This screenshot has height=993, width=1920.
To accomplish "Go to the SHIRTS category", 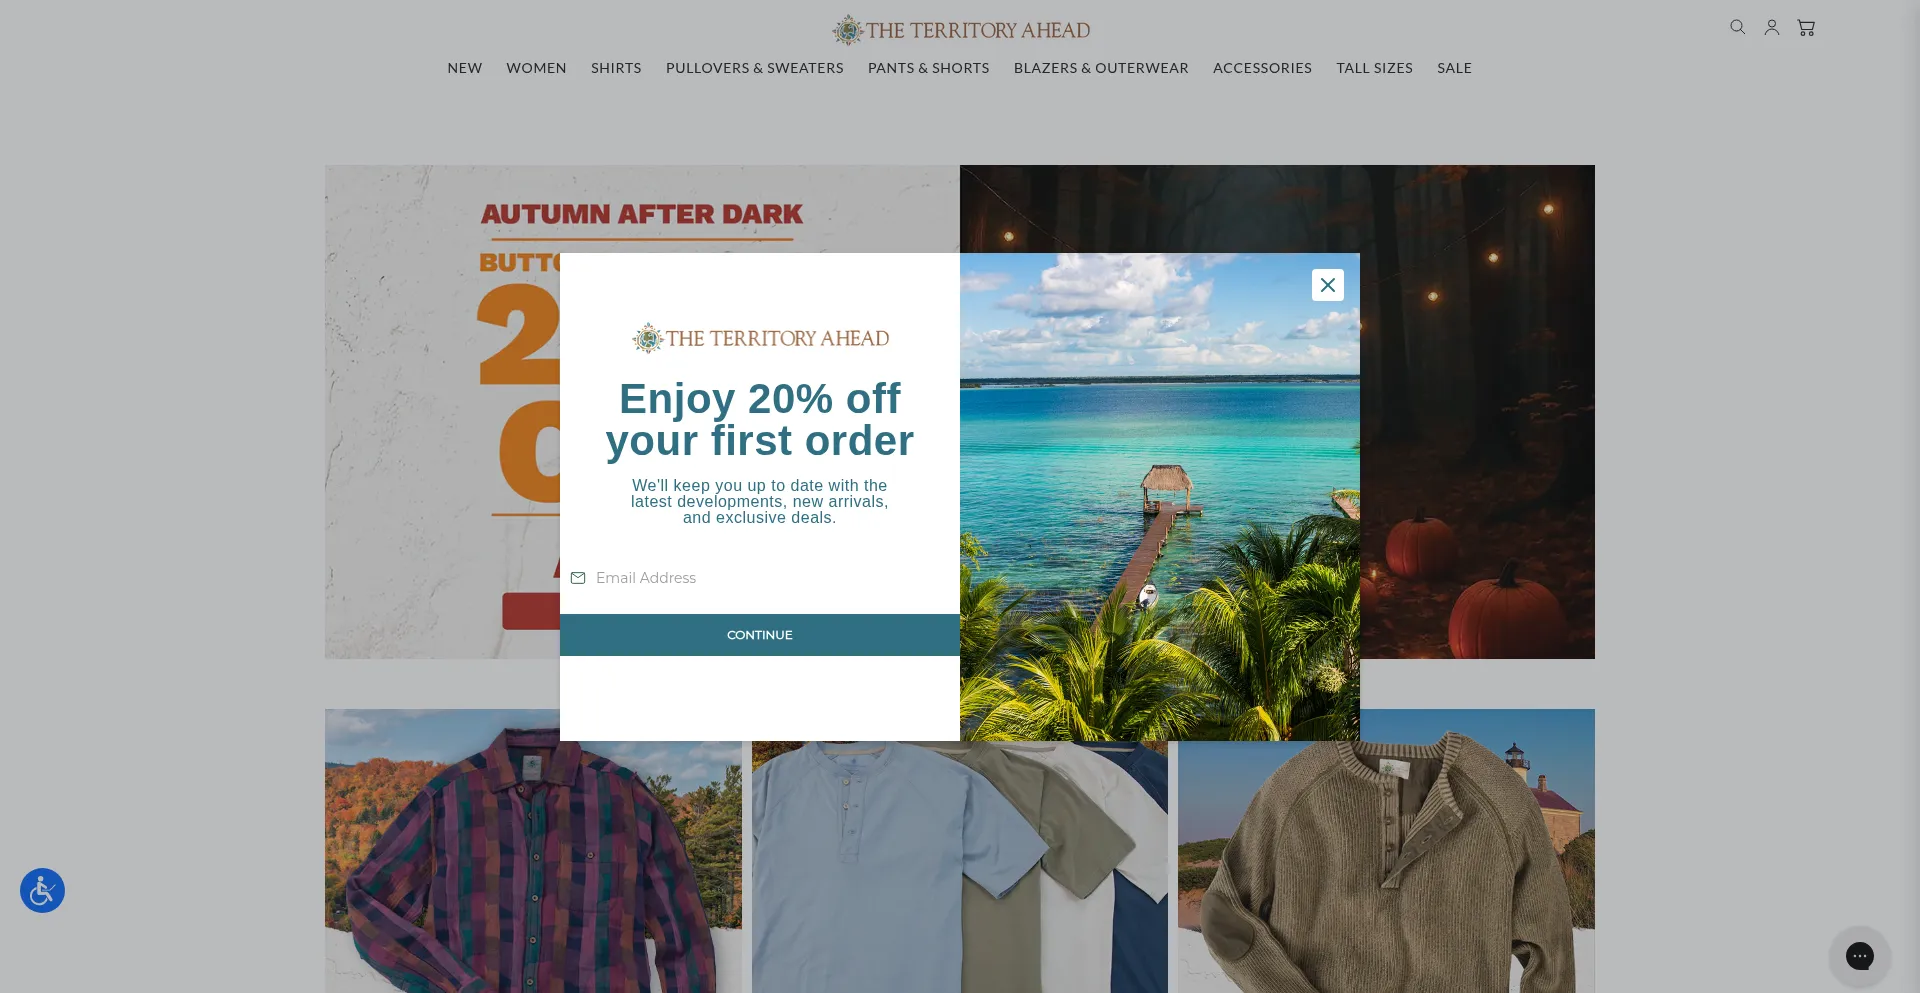I will click(616, 68).
